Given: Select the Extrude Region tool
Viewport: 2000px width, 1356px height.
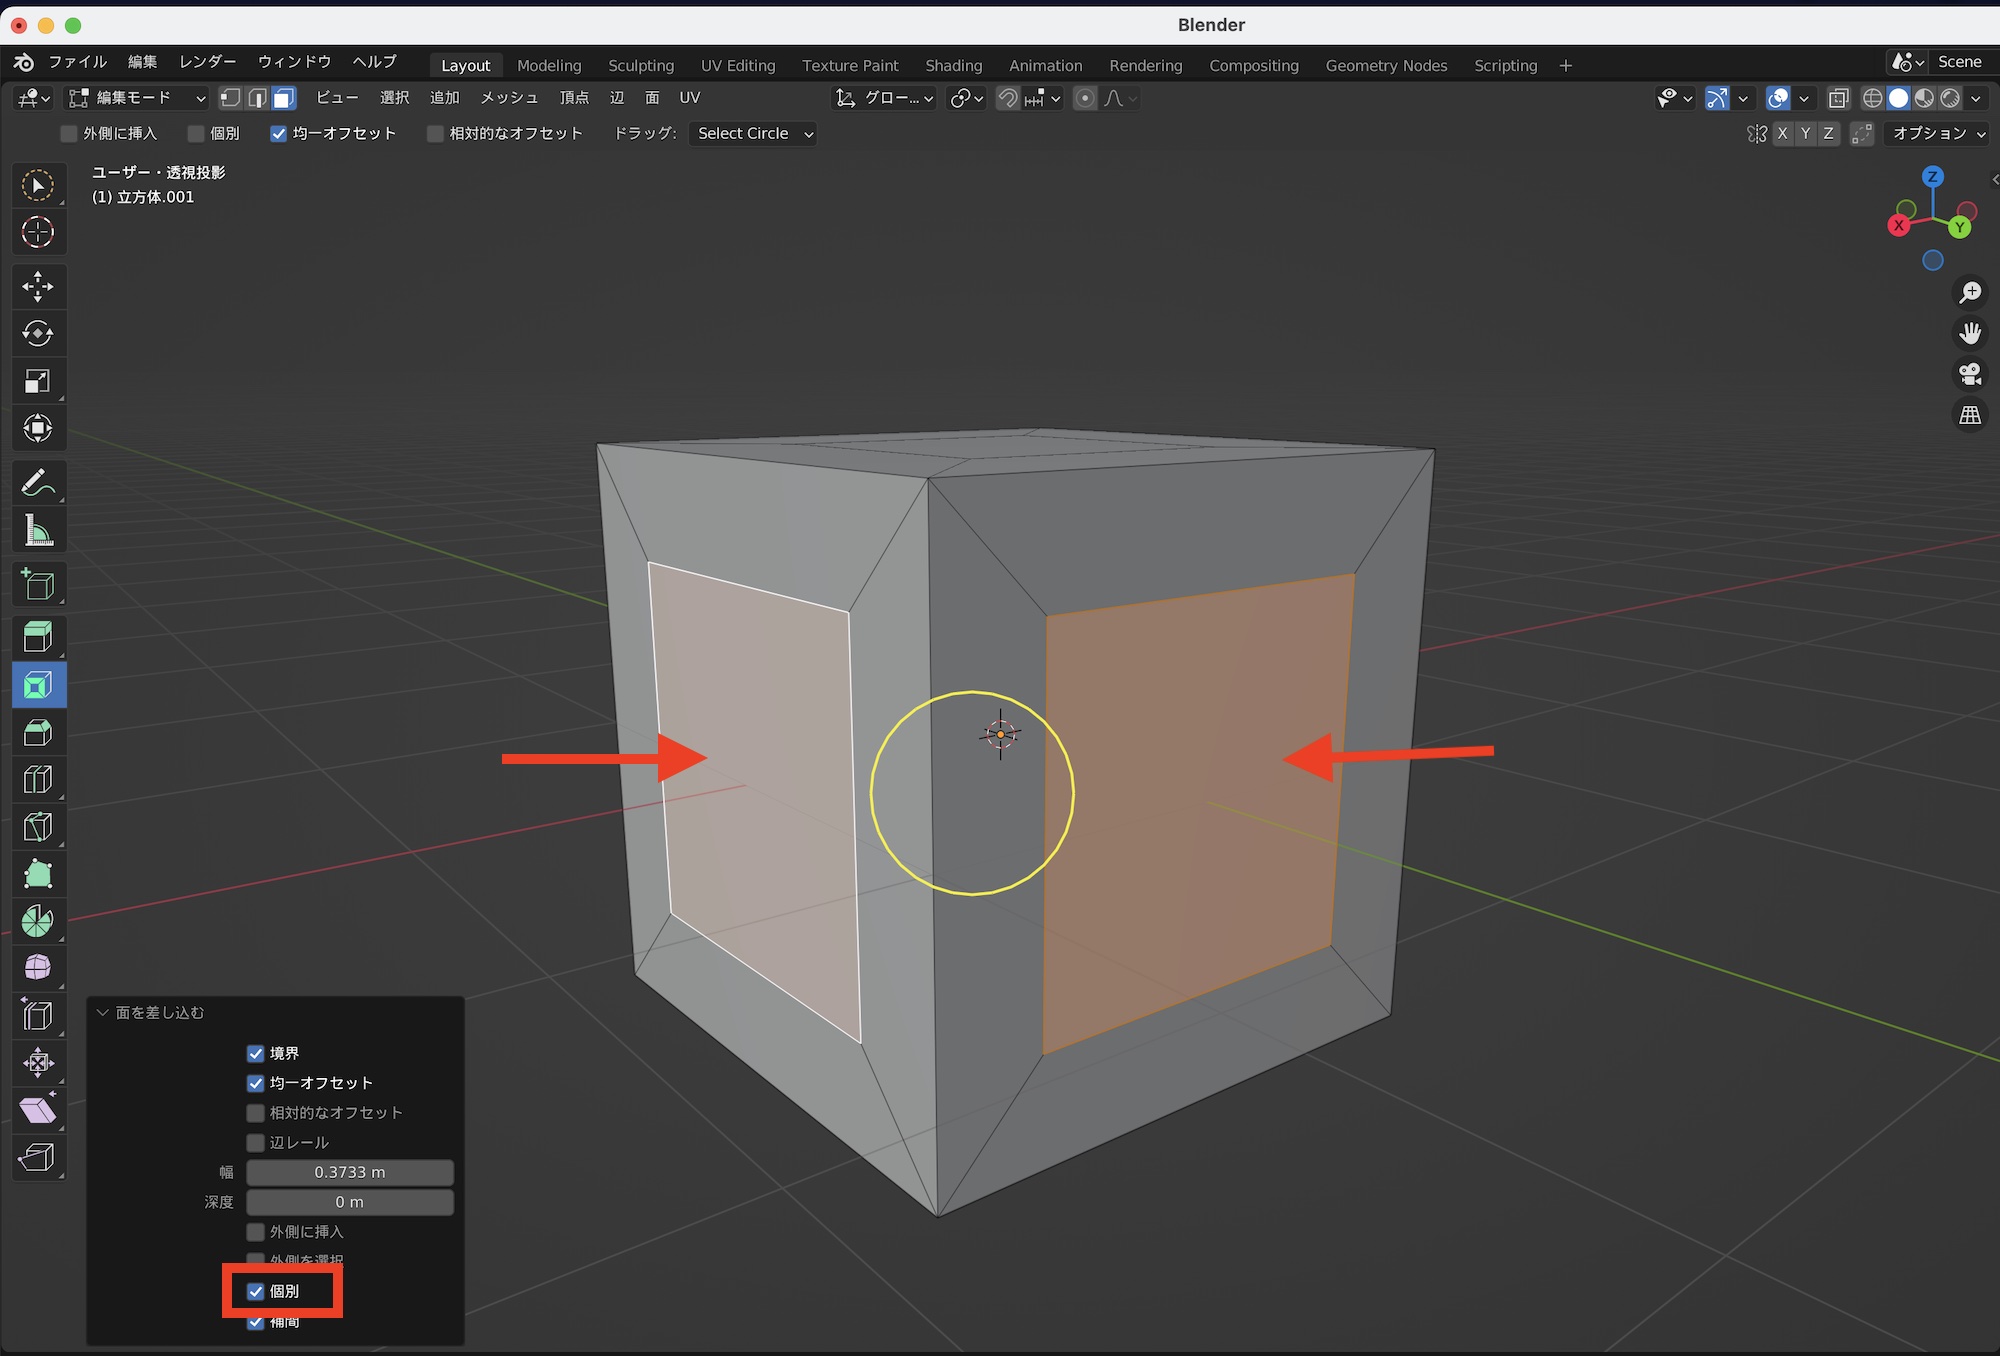Looking at the screenshot, I should pos(38,637).
